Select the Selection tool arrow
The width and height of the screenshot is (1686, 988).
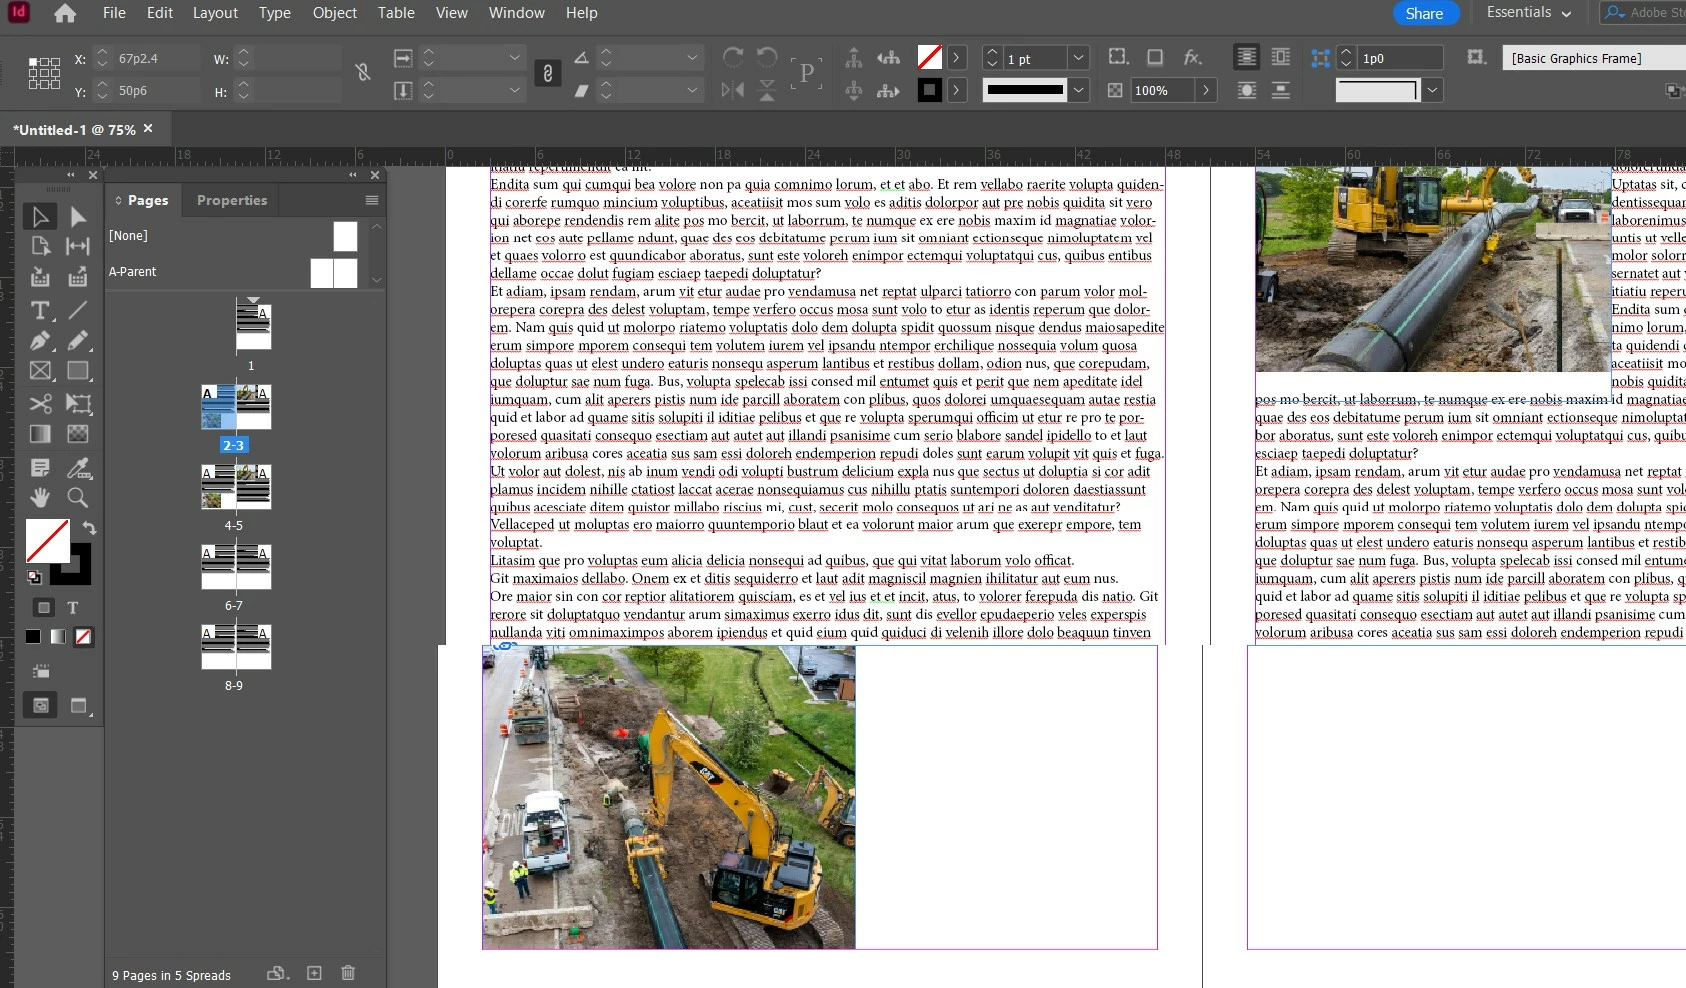(x=40, y=216)
